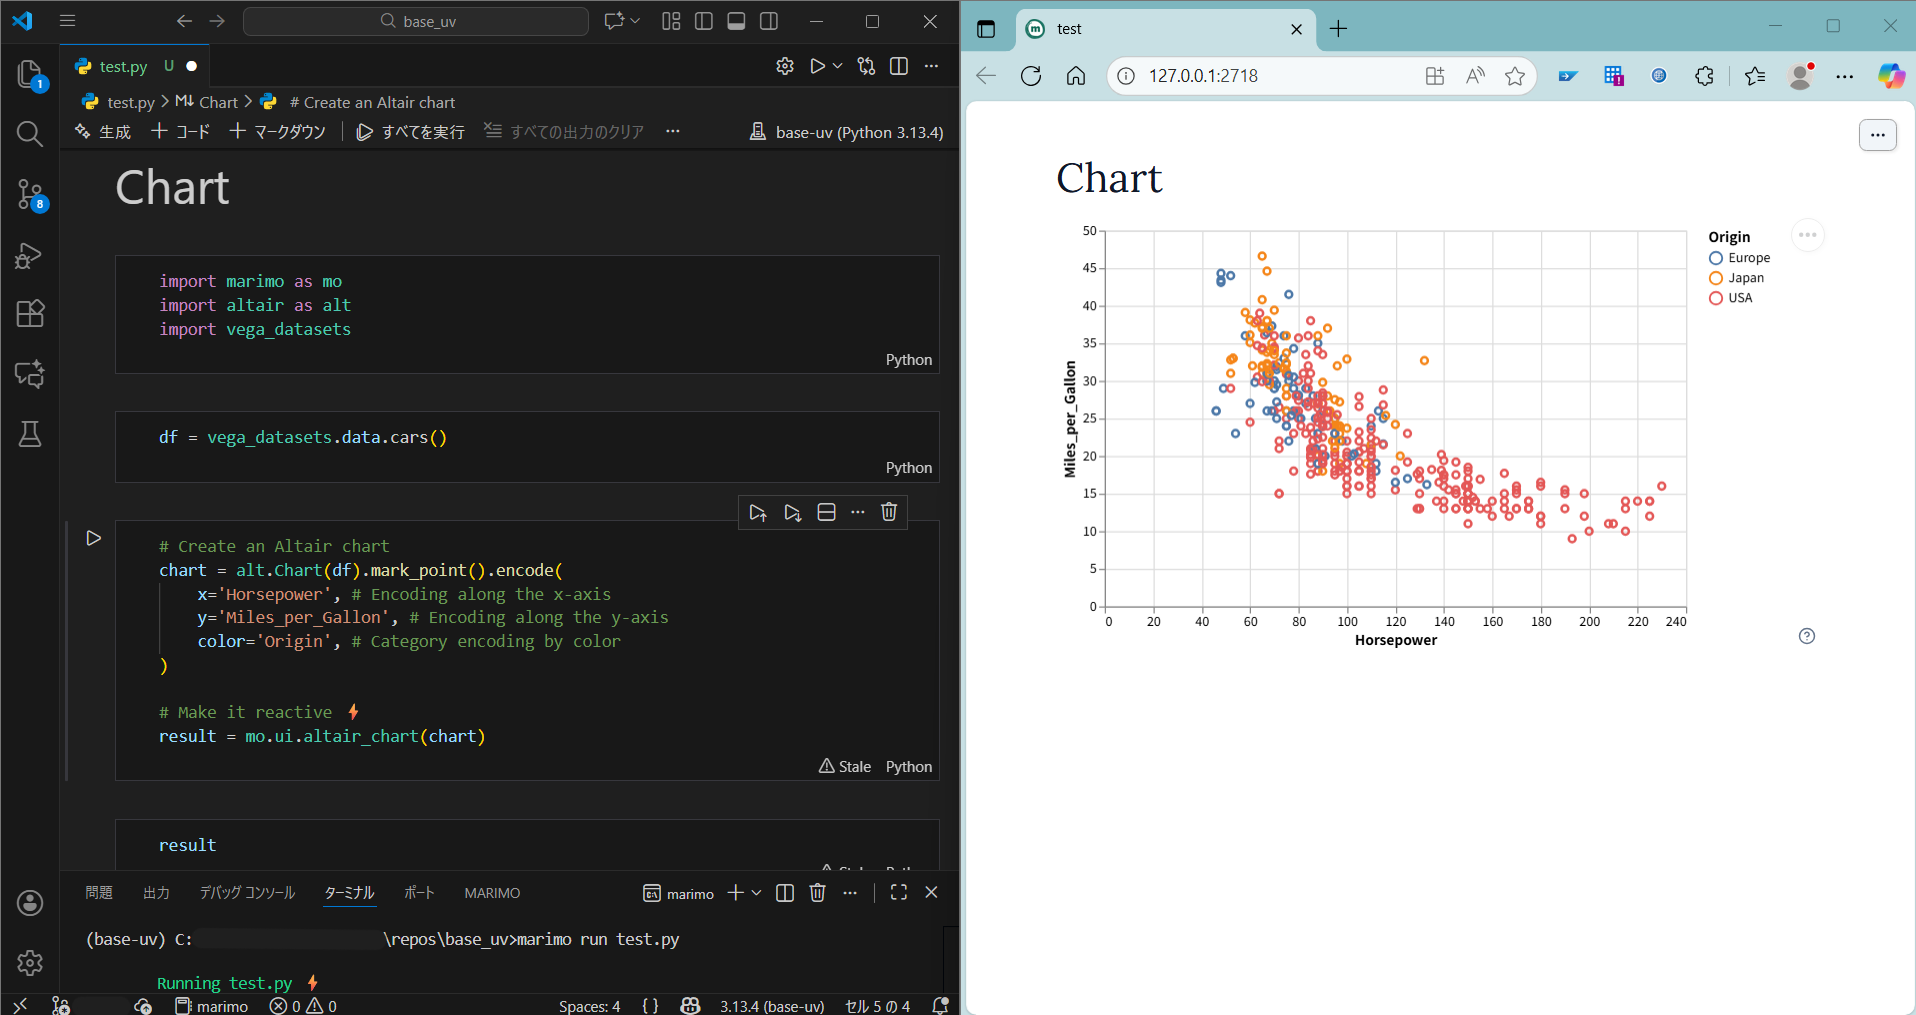Viewport: 1916px width, 1015px height.
Task: Split the chart cell using split icon
Action: pyautogui.click(x=826, y=511)
